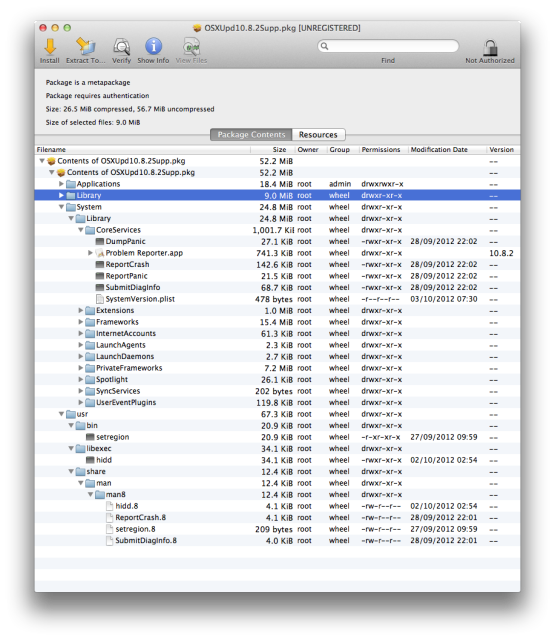This screenshot has height=640, width=555.
Task: Click the second-level package box icon
Action: click(61, 173)
